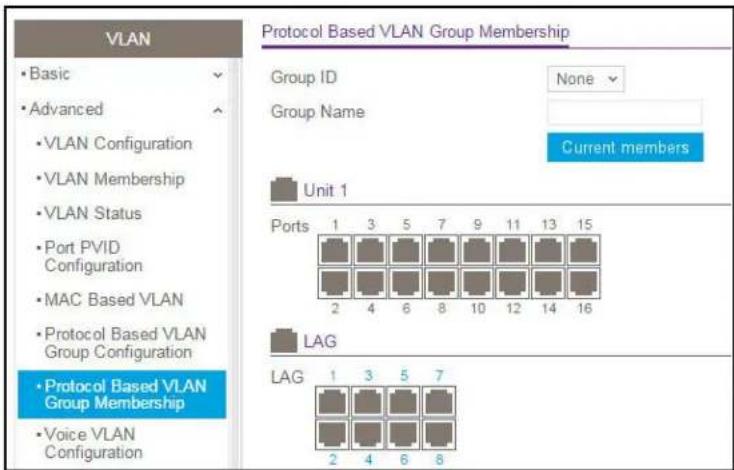Select port 5 in Unit 1
Image resolution: width=734 pixels, height=470 pixels.
tap(406, 250)
